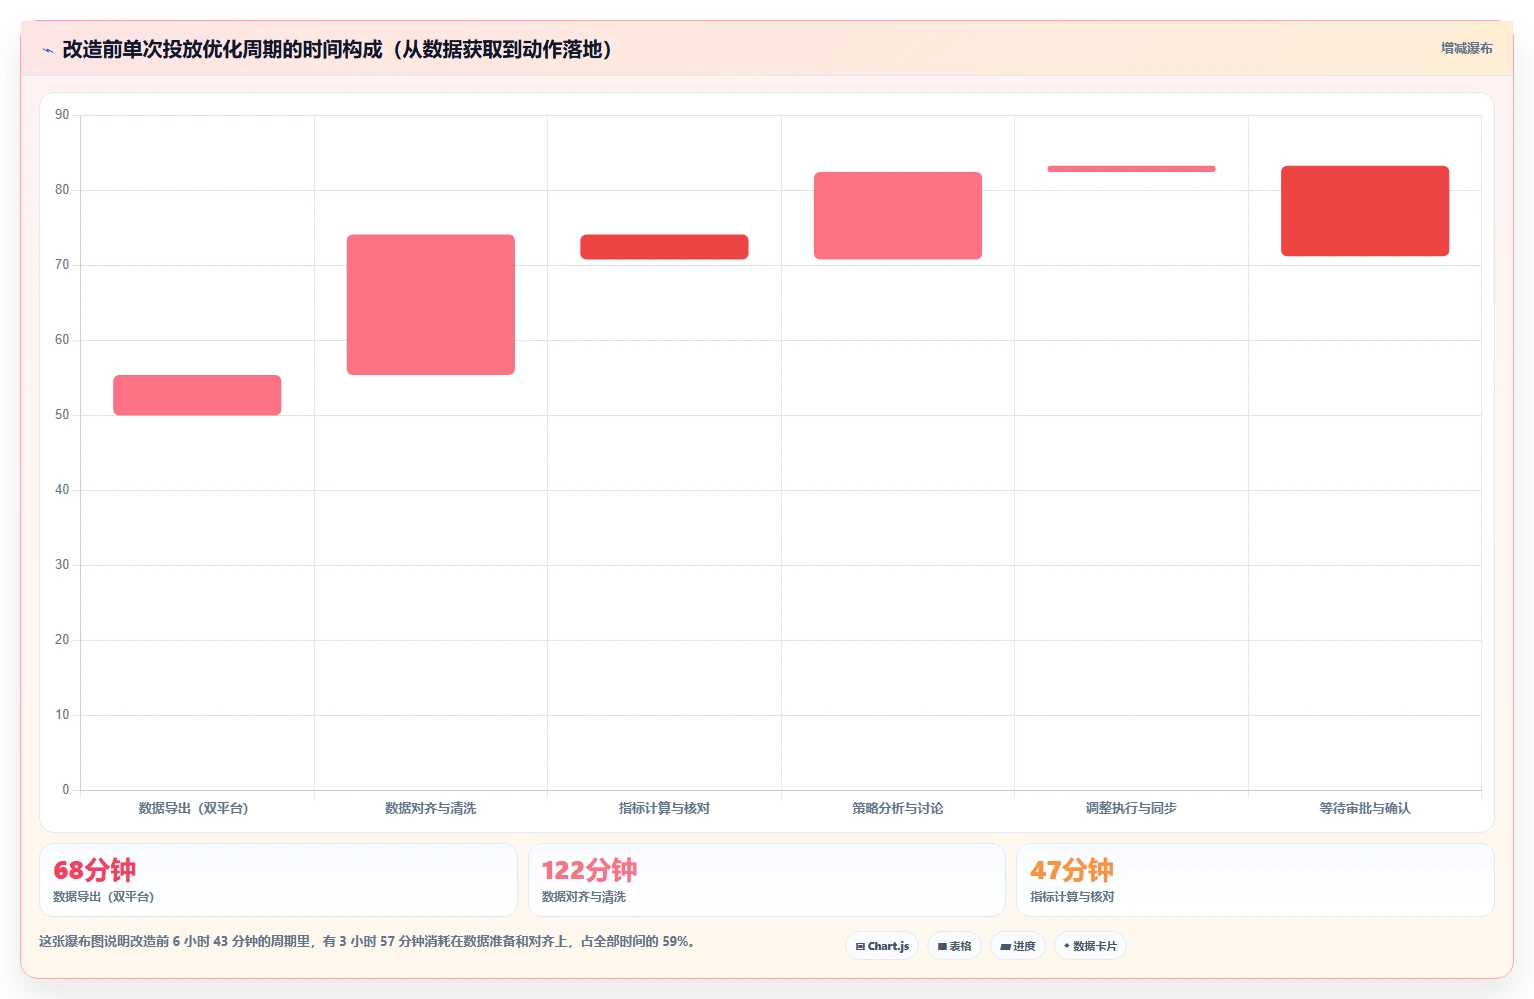Open the 47分钟 data card
Image resolution: width=1534 pixels, height=999 pixels.
1255,880
